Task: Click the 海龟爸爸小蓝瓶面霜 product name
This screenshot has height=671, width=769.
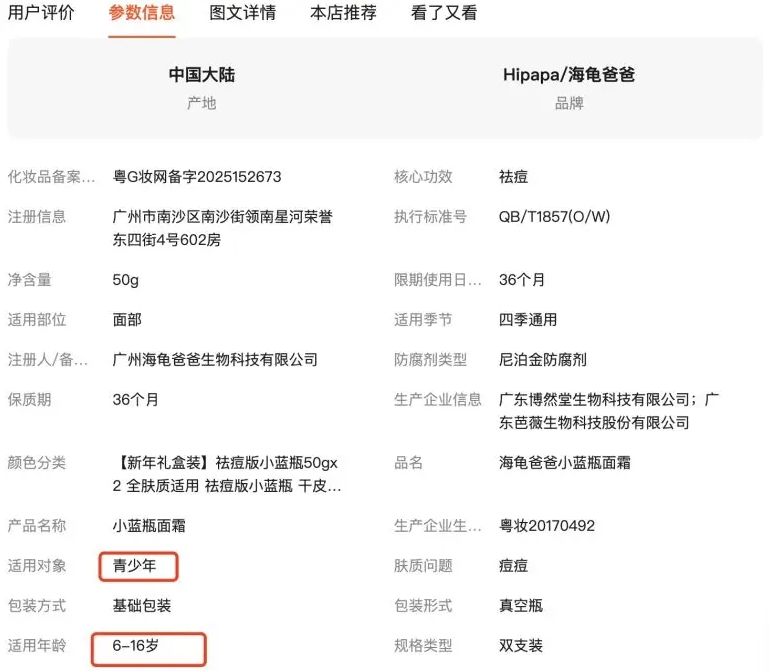Action: point(564,463)
